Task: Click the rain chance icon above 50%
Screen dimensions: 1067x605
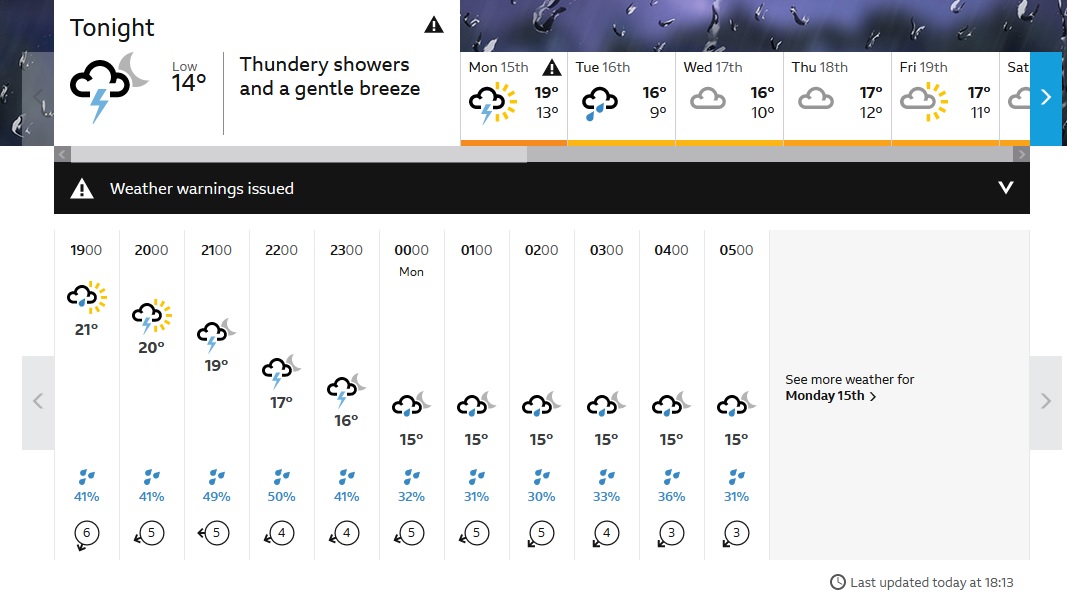Action: click(x=281, y=477)
